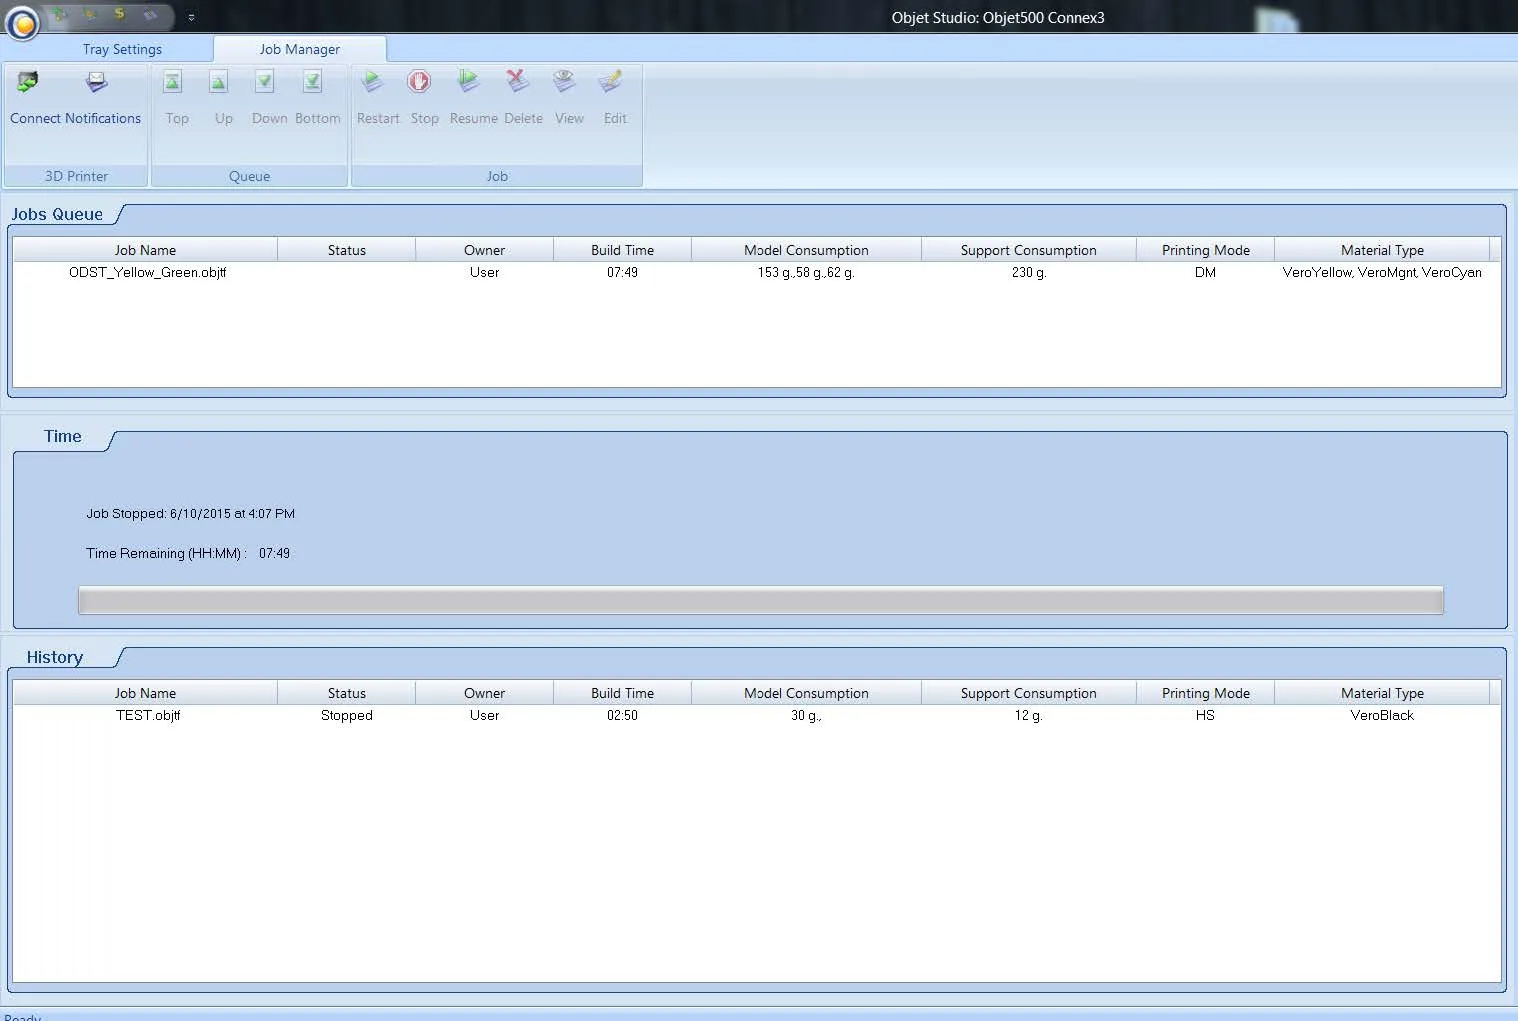The image size is (1518, 1021).
Task: Select ODST_Yellow_Green.objtf in Jobs Queue
Action: click(147, 272)
